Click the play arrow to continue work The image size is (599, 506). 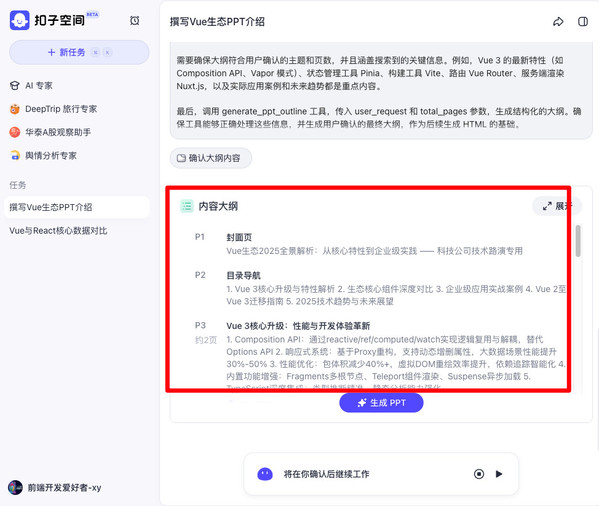(499, 474)
